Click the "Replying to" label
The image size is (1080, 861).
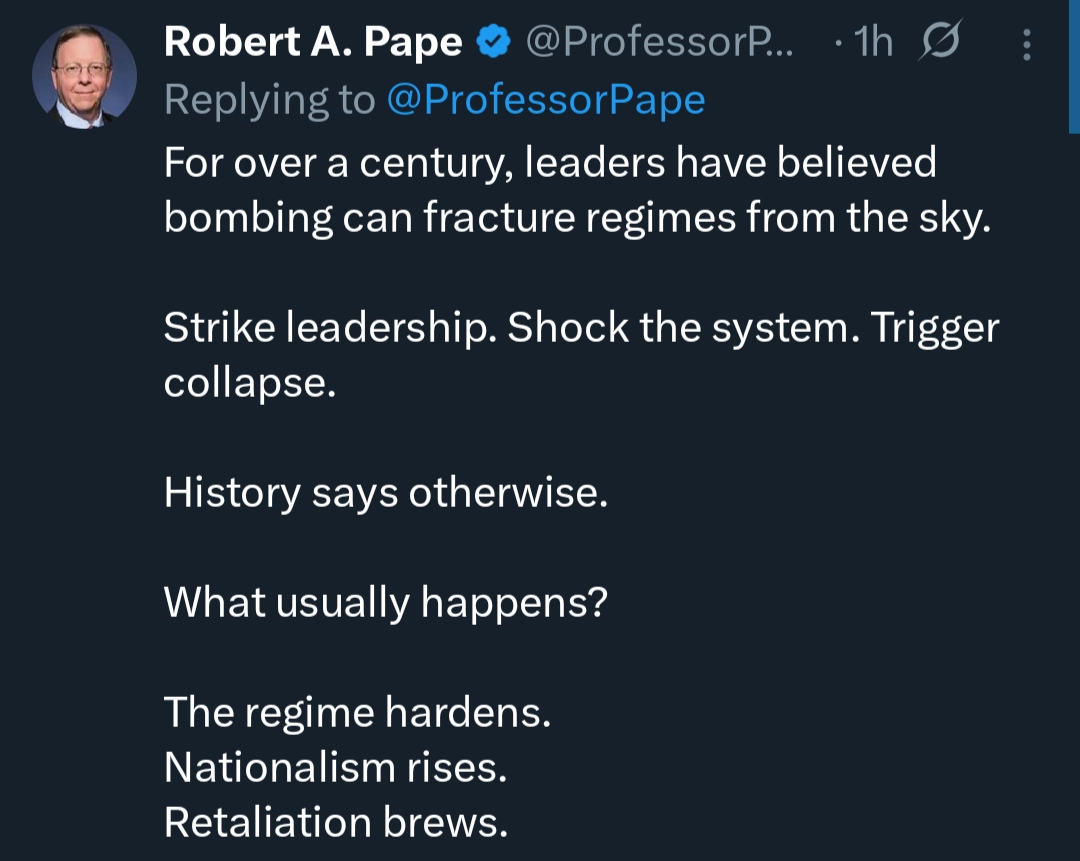pos(269,100)
